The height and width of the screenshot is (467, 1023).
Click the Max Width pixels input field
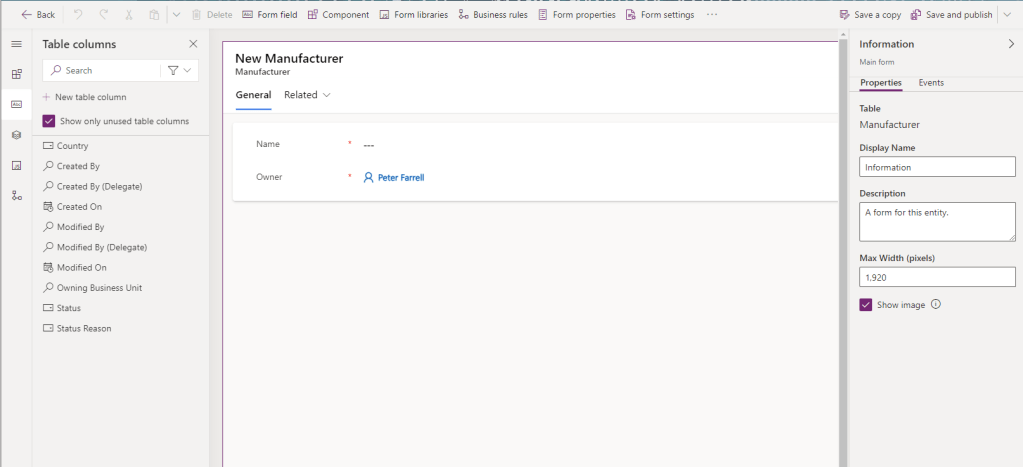pos(937,277)
